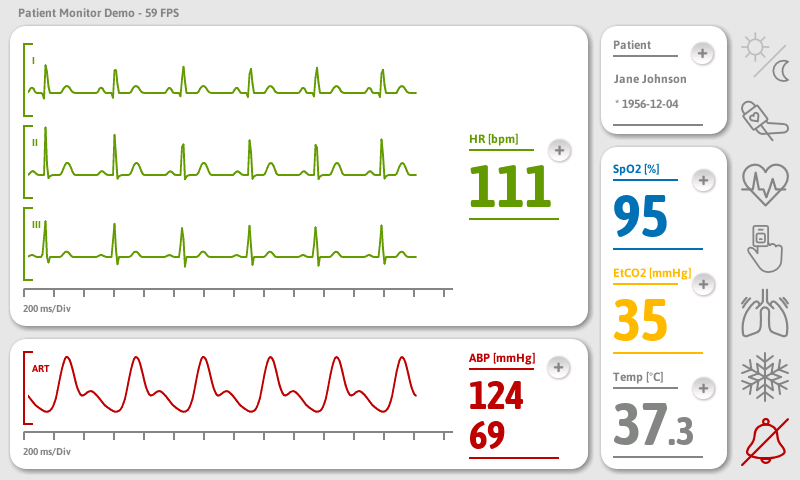Click the red ART pressure waveform
The width and height of the screenshot is (800, 480).
point(220,387)
